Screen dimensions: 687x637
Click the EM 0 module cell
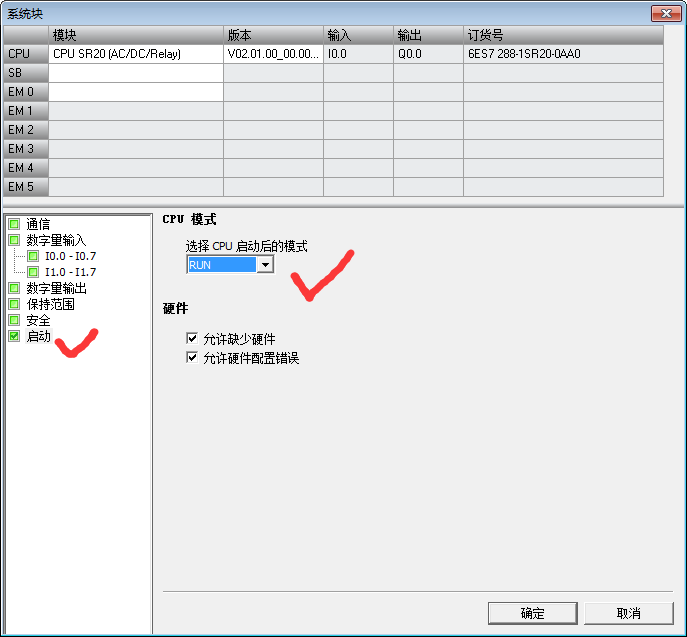(x=136, y=92)
